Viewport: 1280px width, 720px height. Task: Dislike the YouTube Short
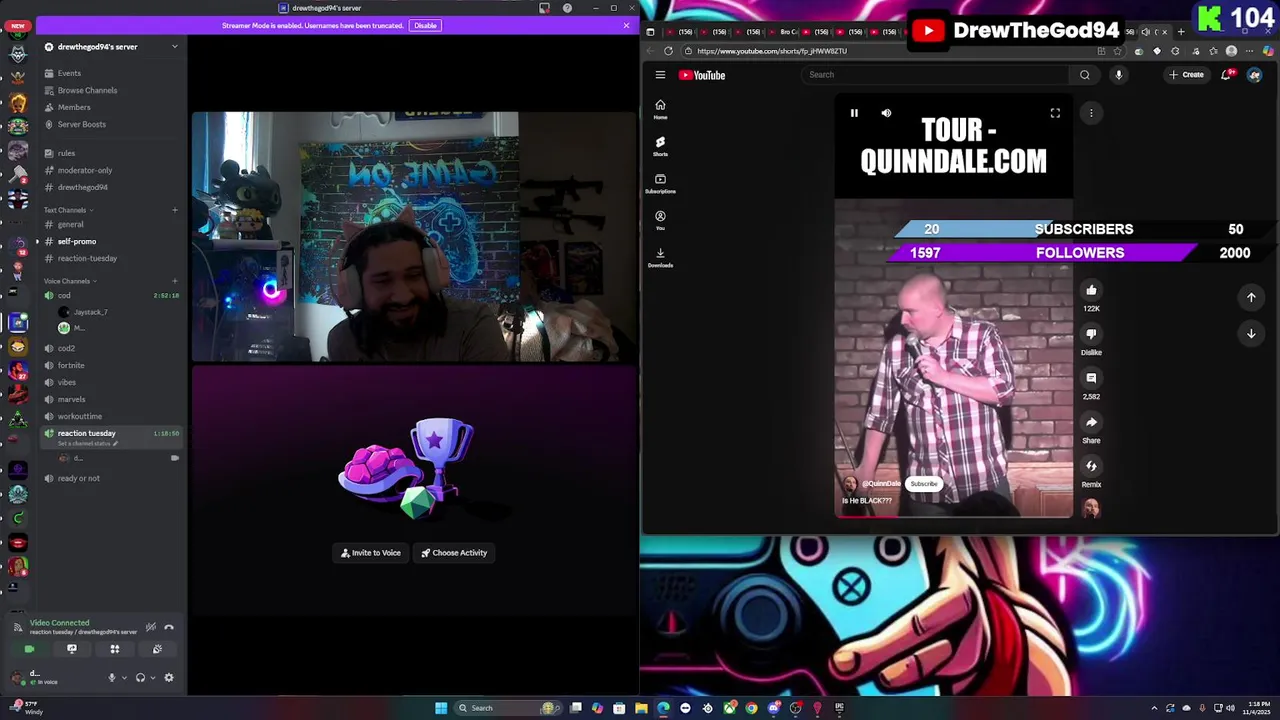click(1091, 334)
